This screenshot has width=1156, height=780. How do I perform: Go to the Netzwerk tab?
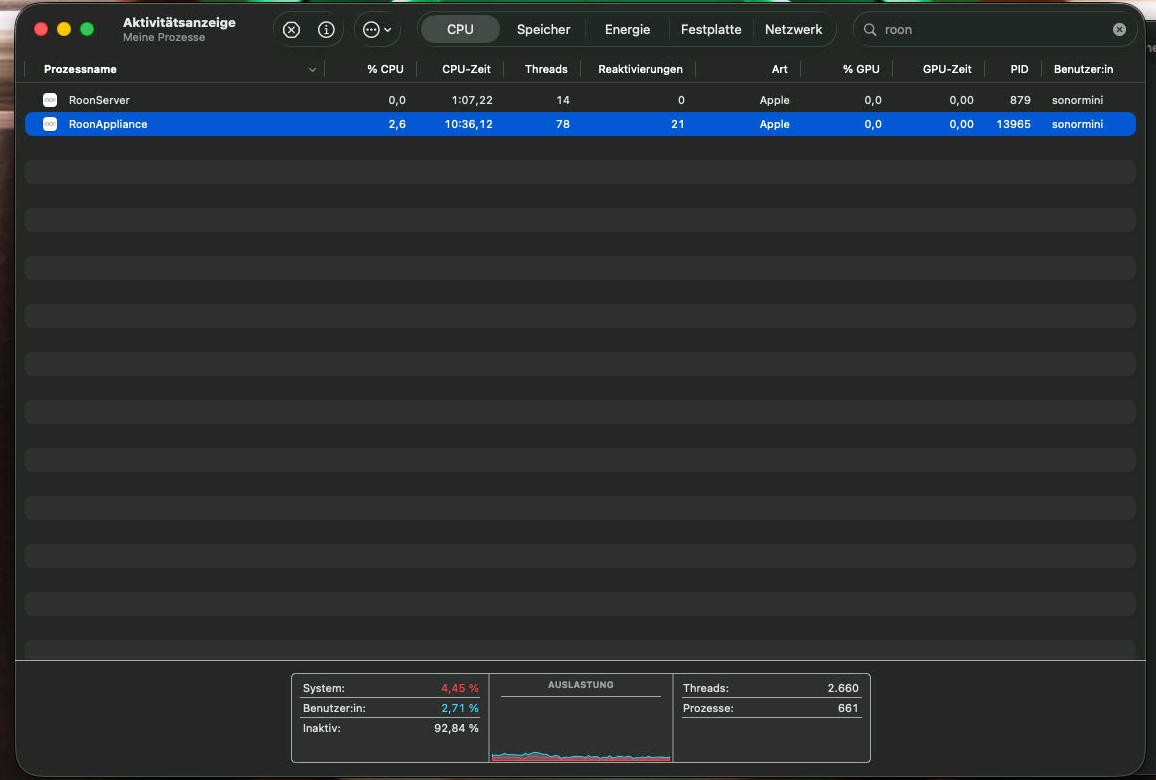click(793, 29)
